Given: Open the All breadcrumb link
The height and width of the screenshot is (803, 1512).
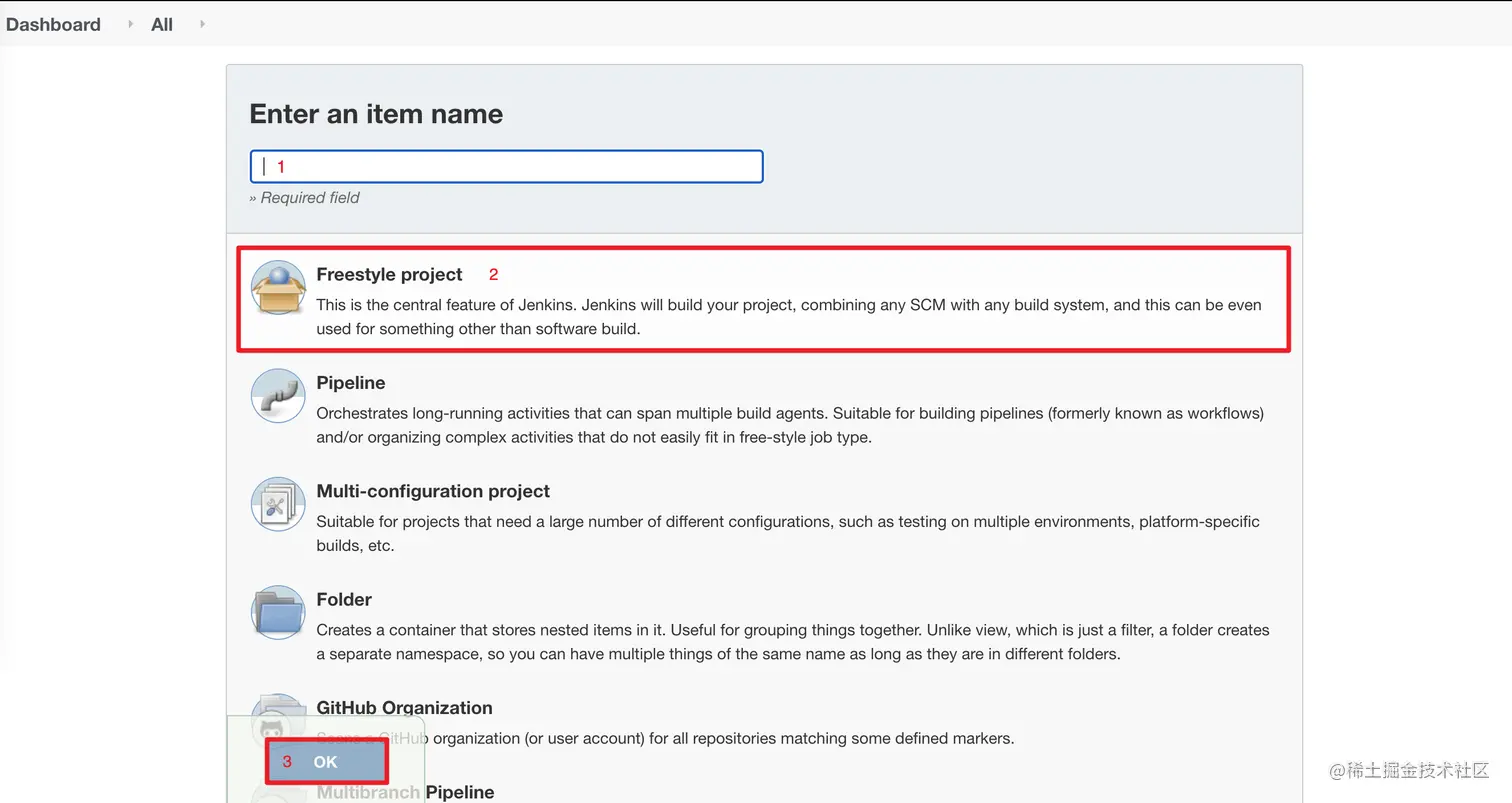Looking at the screenshot, I should click(x=162, y=24).
